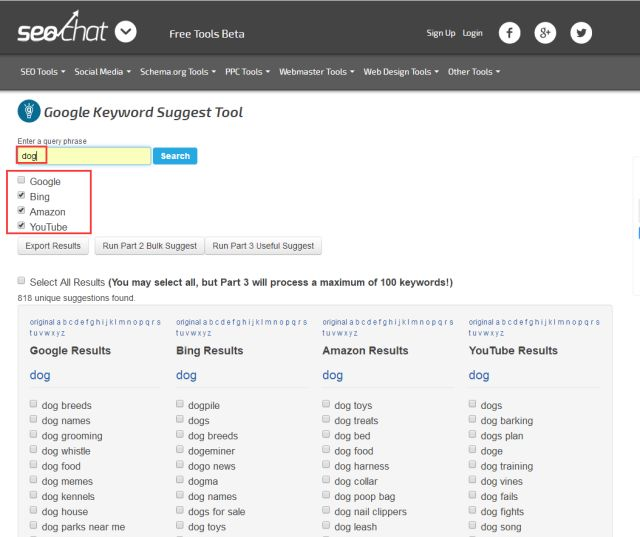Jump to 'original' in Bing Results column

pos(188,322)
